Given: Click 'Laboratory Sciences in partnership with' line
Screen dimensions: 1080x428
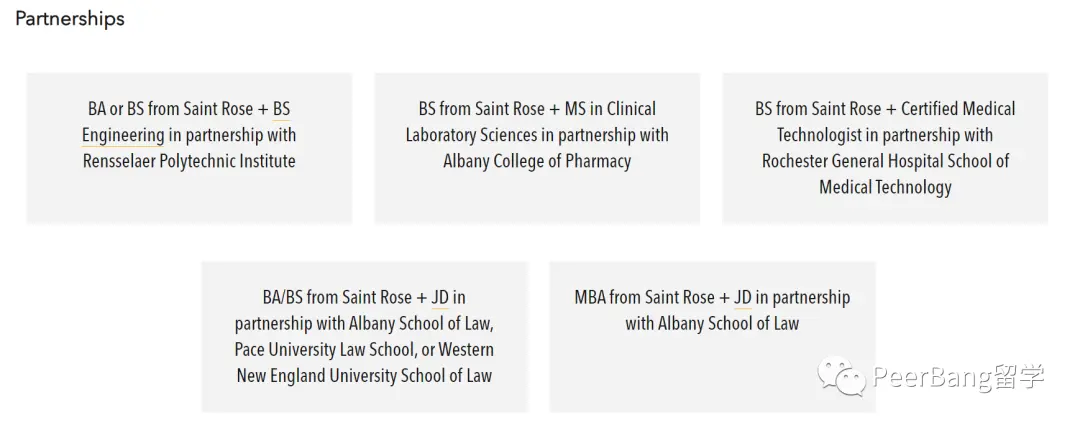Looking at the screenshot, I should (537, 135).
